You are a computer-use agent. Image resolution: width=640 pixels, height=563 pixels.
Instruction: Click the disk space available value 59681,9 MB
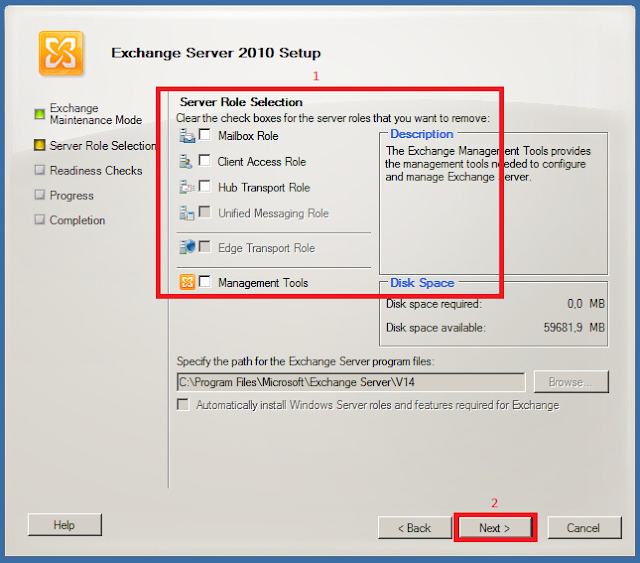(x=574, y=327)
